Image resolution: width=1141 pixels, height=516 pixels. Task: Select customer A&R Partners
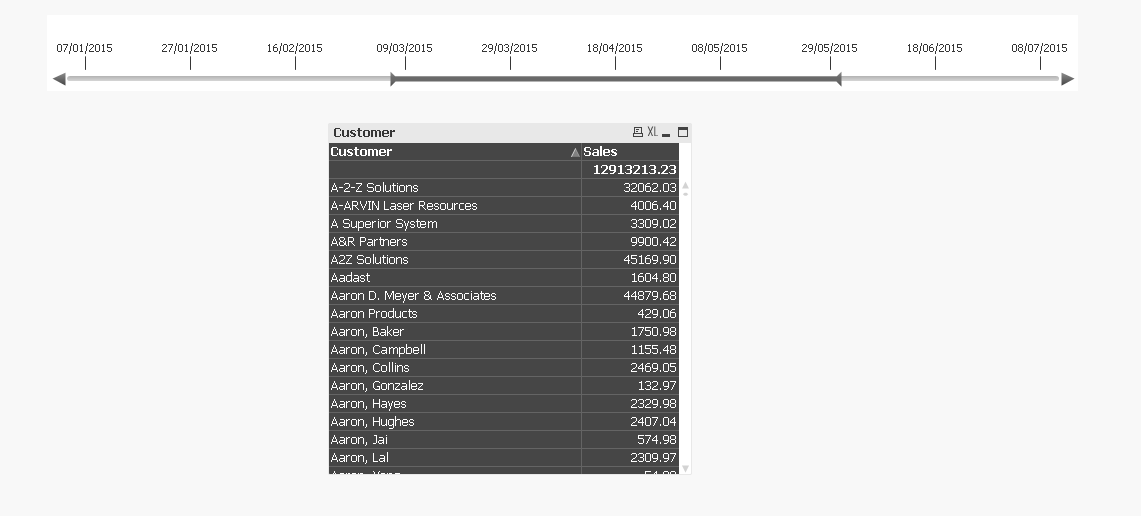click(455, 242)
